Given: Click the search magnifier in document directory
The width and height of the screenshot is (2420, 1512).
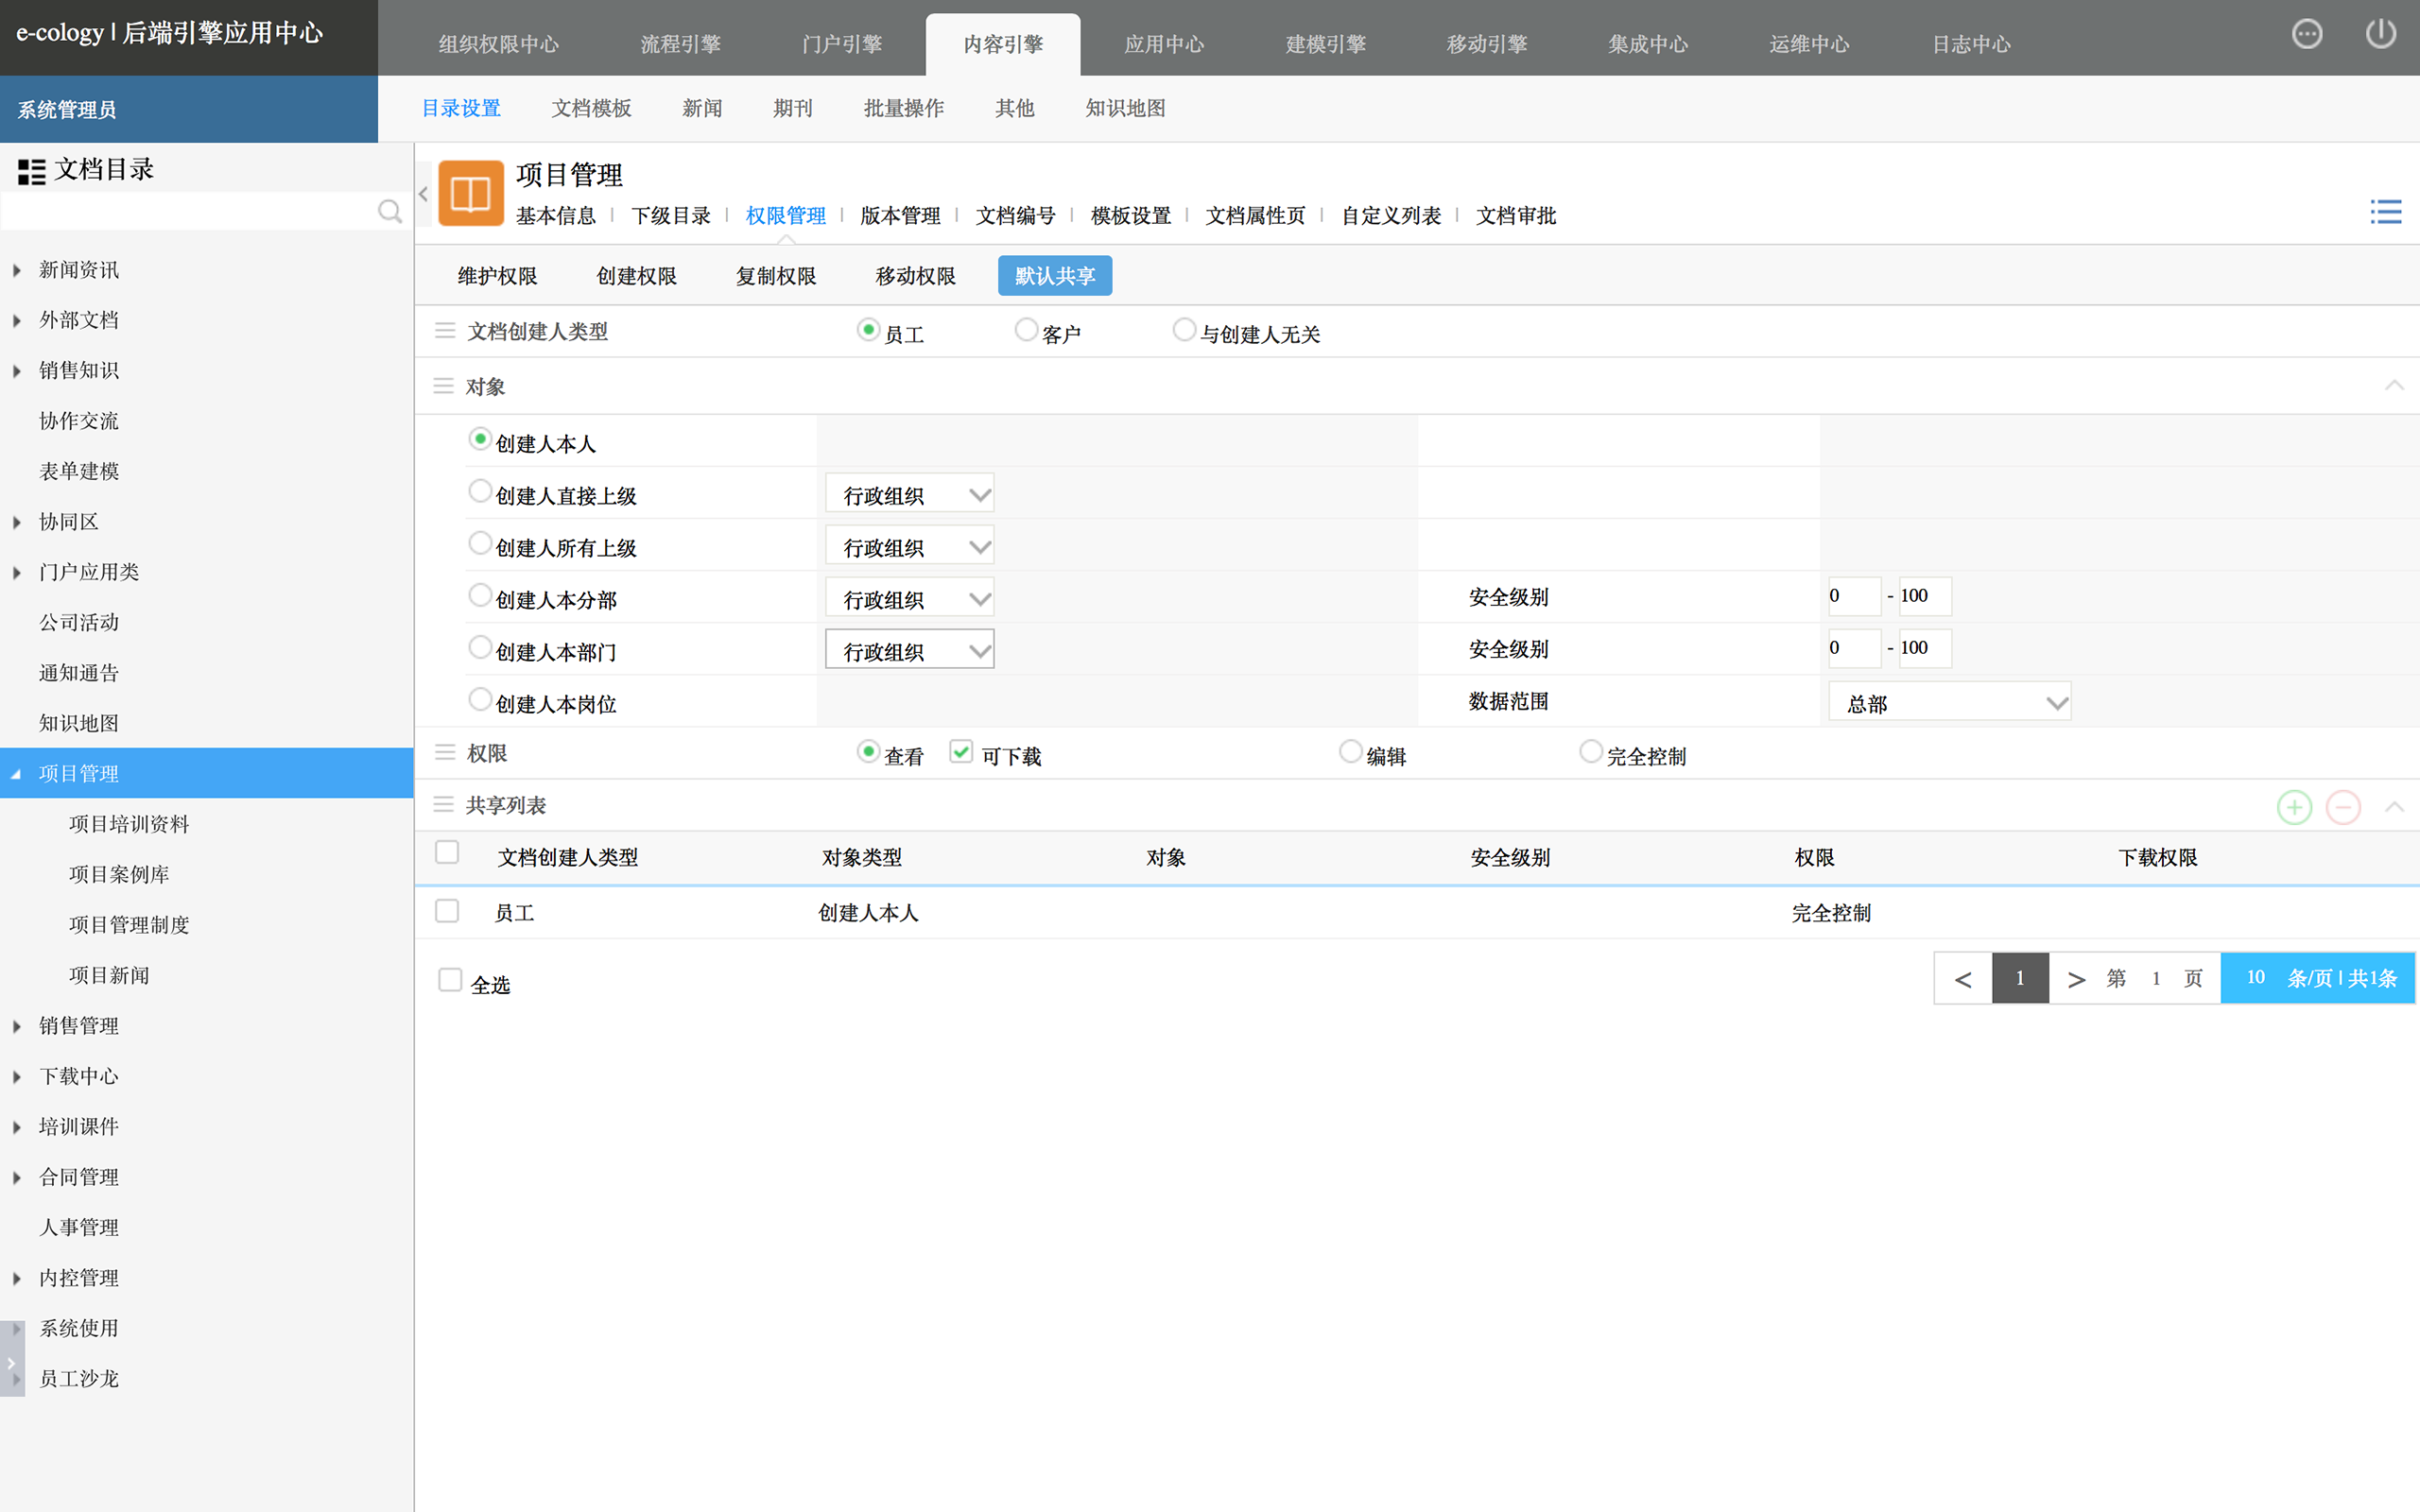Looking at the screenshot, I should point(389,211).
